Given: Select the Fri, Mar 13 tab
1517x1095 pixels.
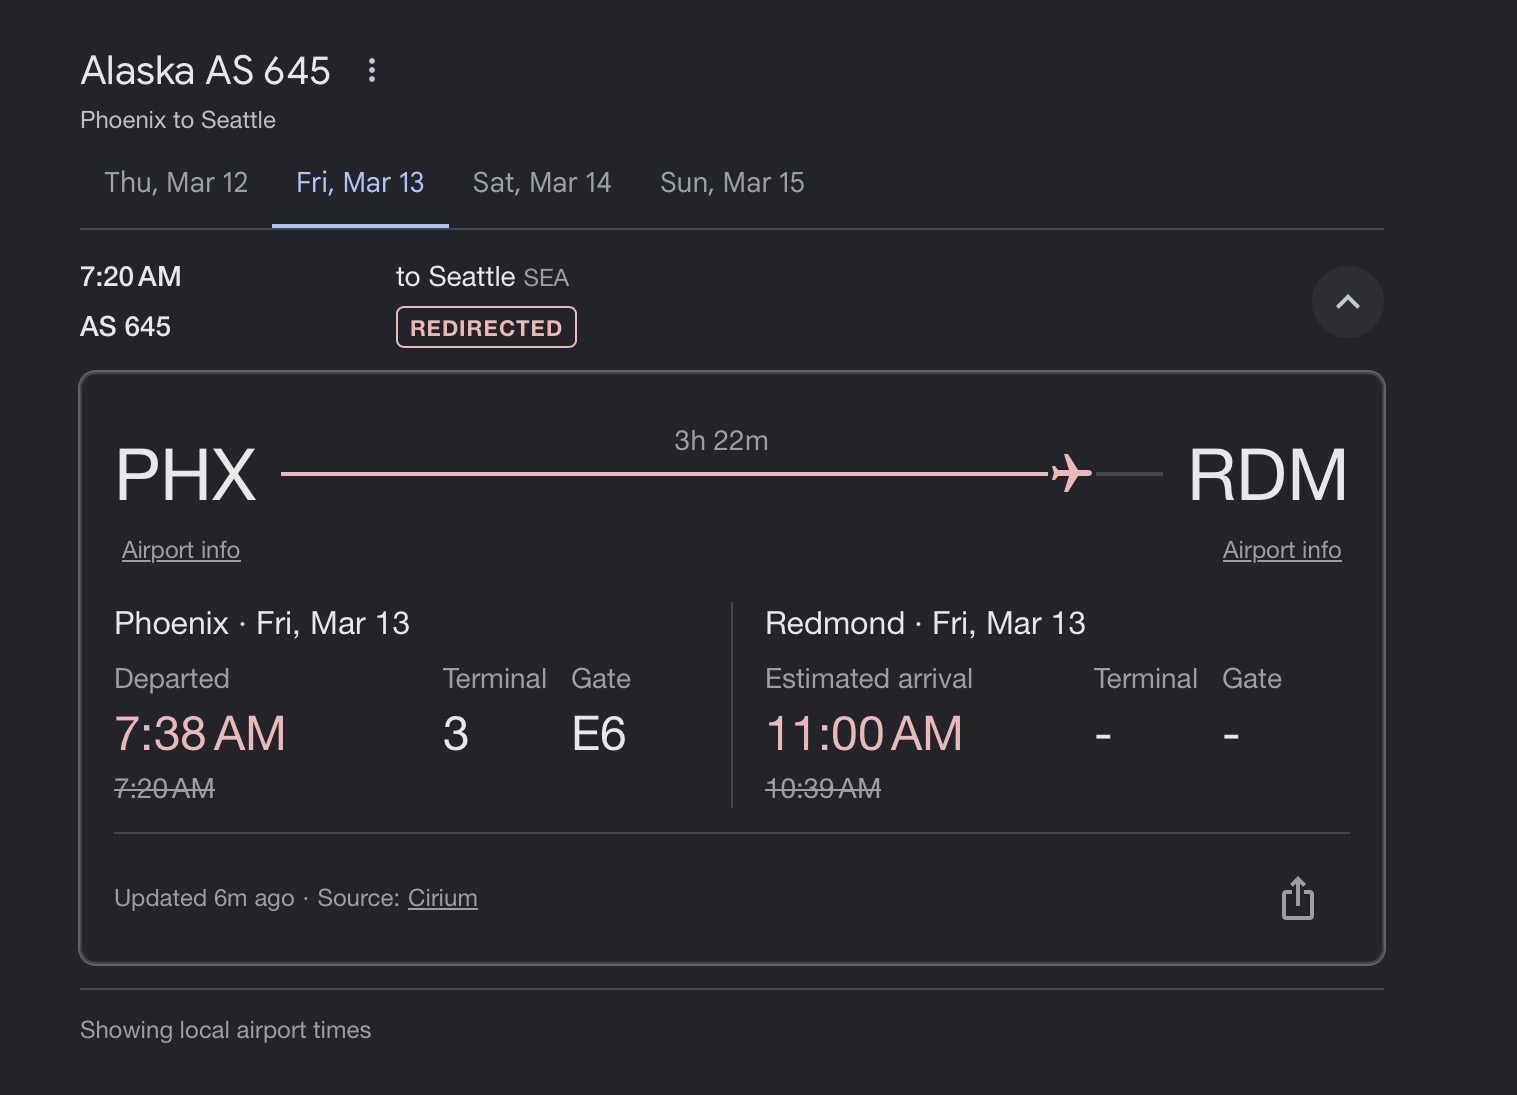Looking at the screenshot, I should [x=360, y=183].
